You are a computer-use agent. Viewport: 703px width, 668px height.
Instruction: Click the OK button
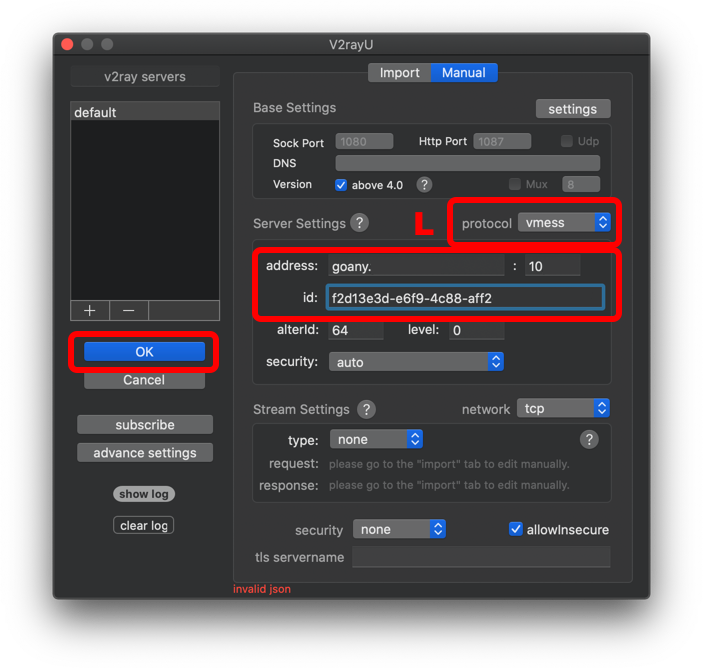(144, 351)
